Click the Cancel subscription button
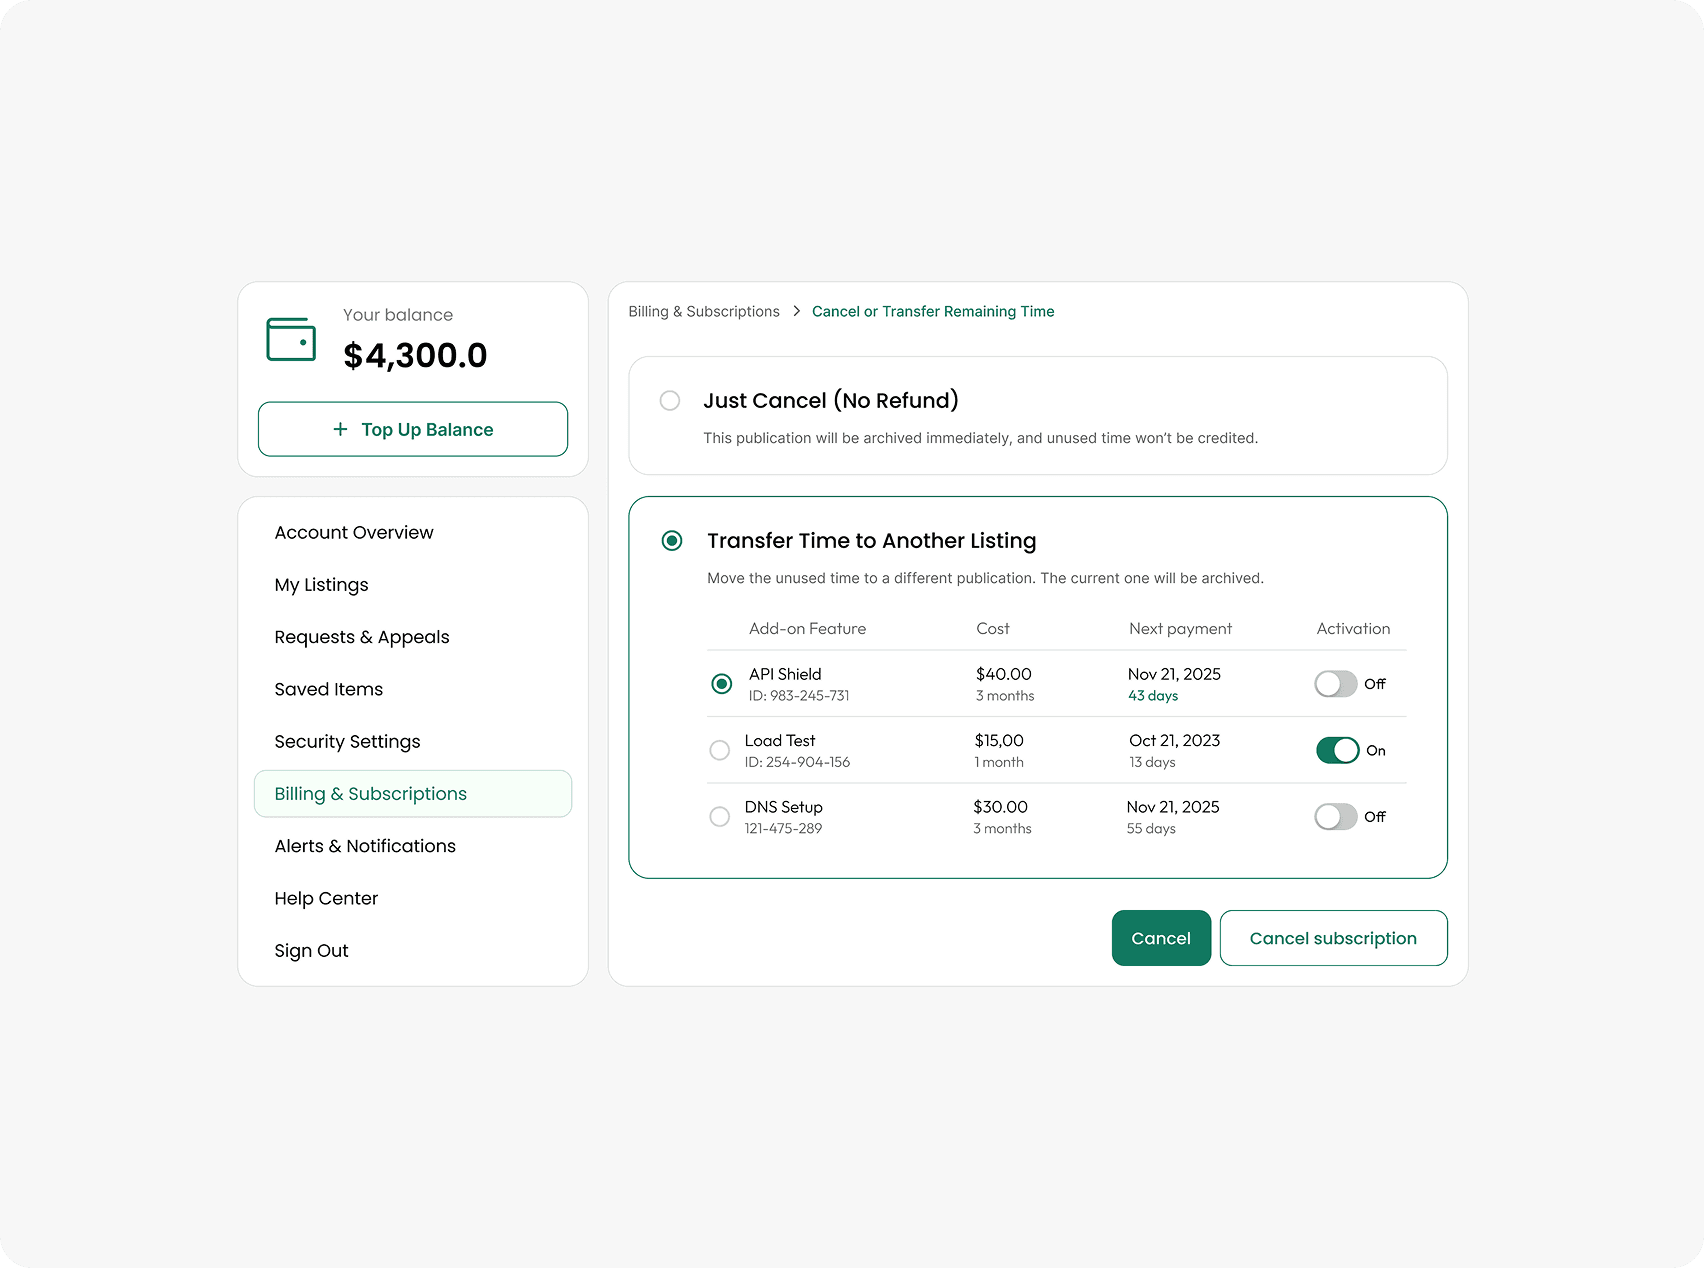1704x1268 pixels. [x=1333, y=938]
